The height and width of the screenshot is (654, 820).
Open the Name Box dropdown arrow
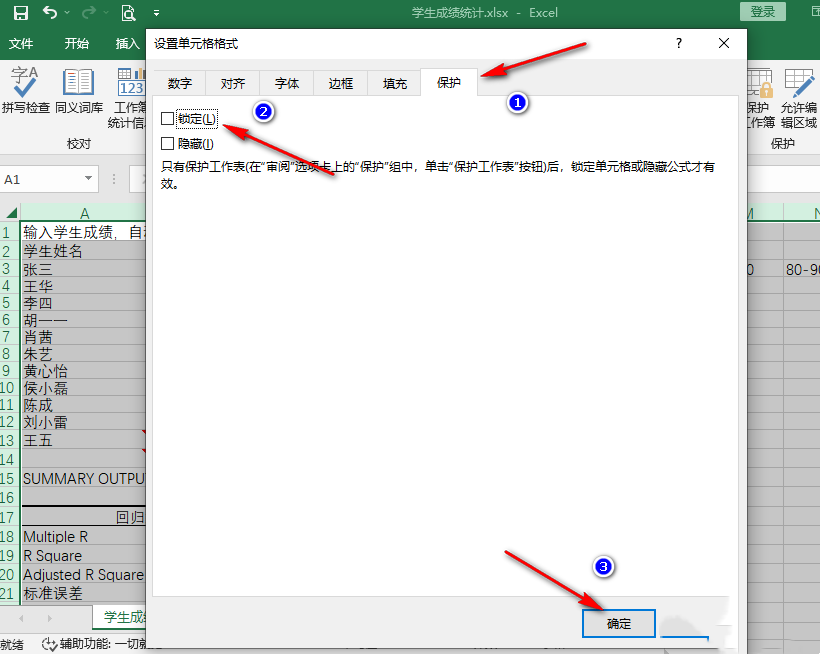coord(88,179)
